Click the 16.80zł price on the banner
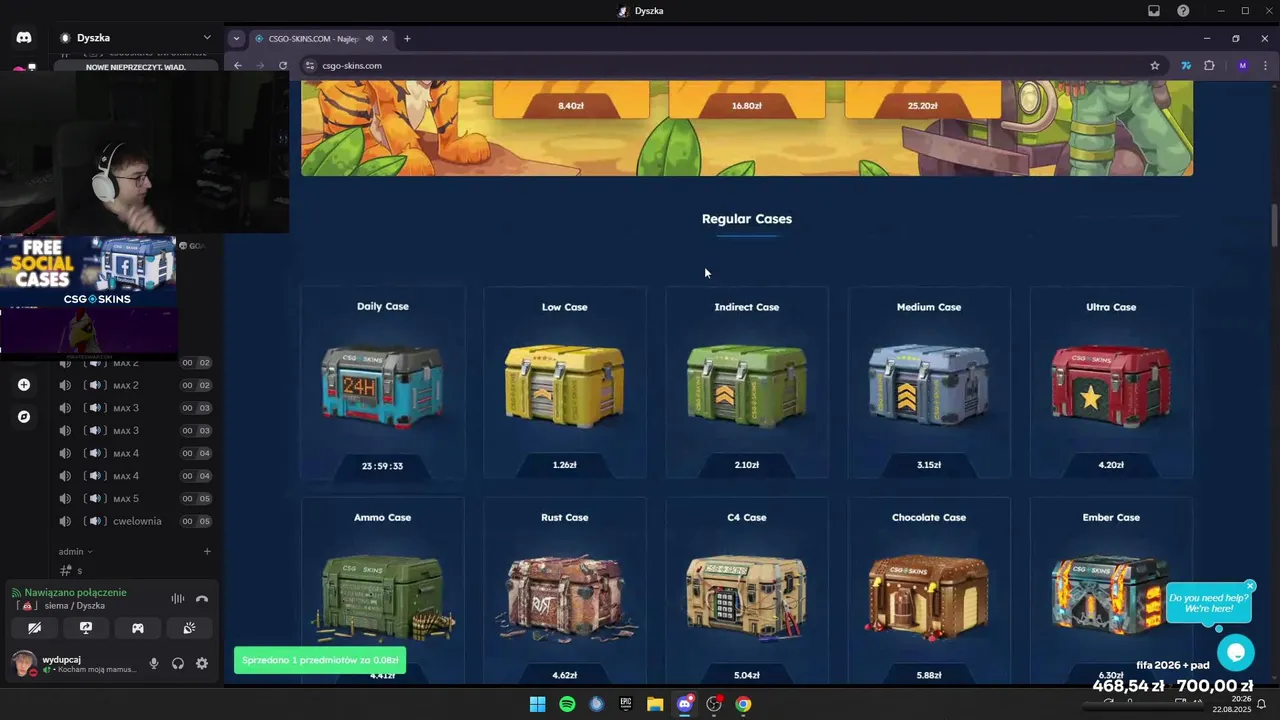Screen dimensions: 1280x720 pyautogui.click(x=747, y=105)
